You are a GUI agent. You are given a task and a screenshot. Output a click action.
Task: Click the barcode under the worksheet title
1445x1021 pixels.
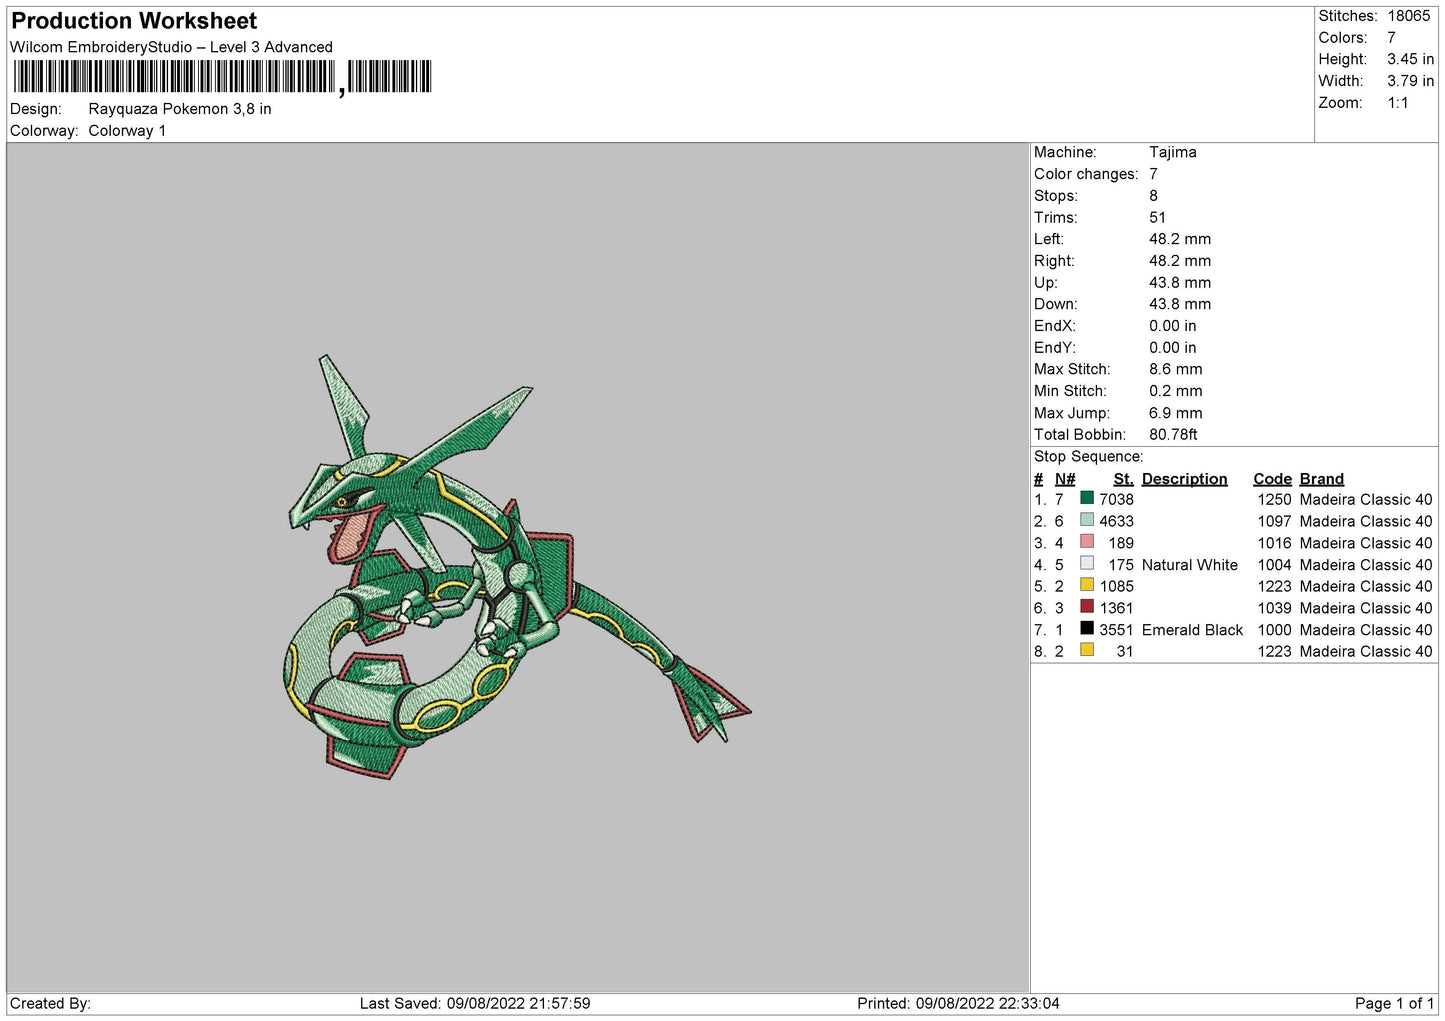coord(222,77)
